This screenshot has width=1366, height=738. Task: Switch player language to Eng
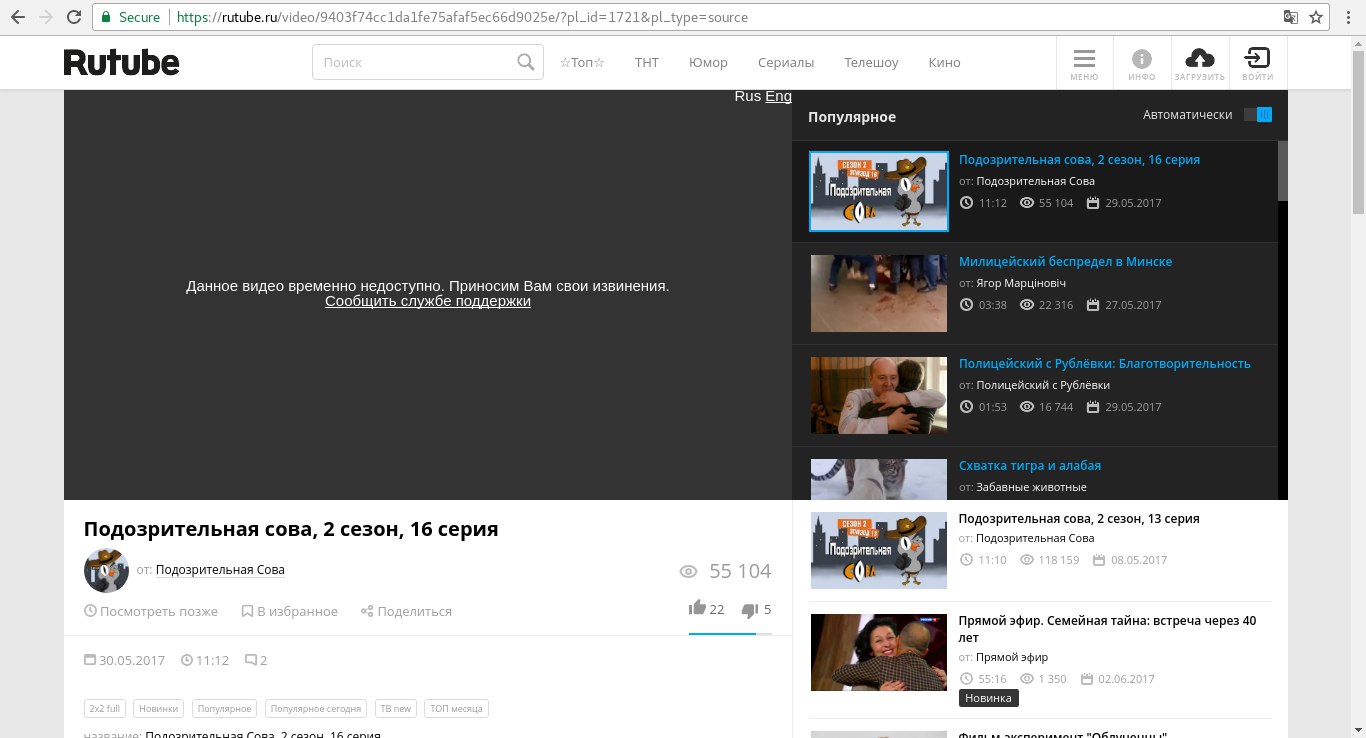(x=778, y=96)
